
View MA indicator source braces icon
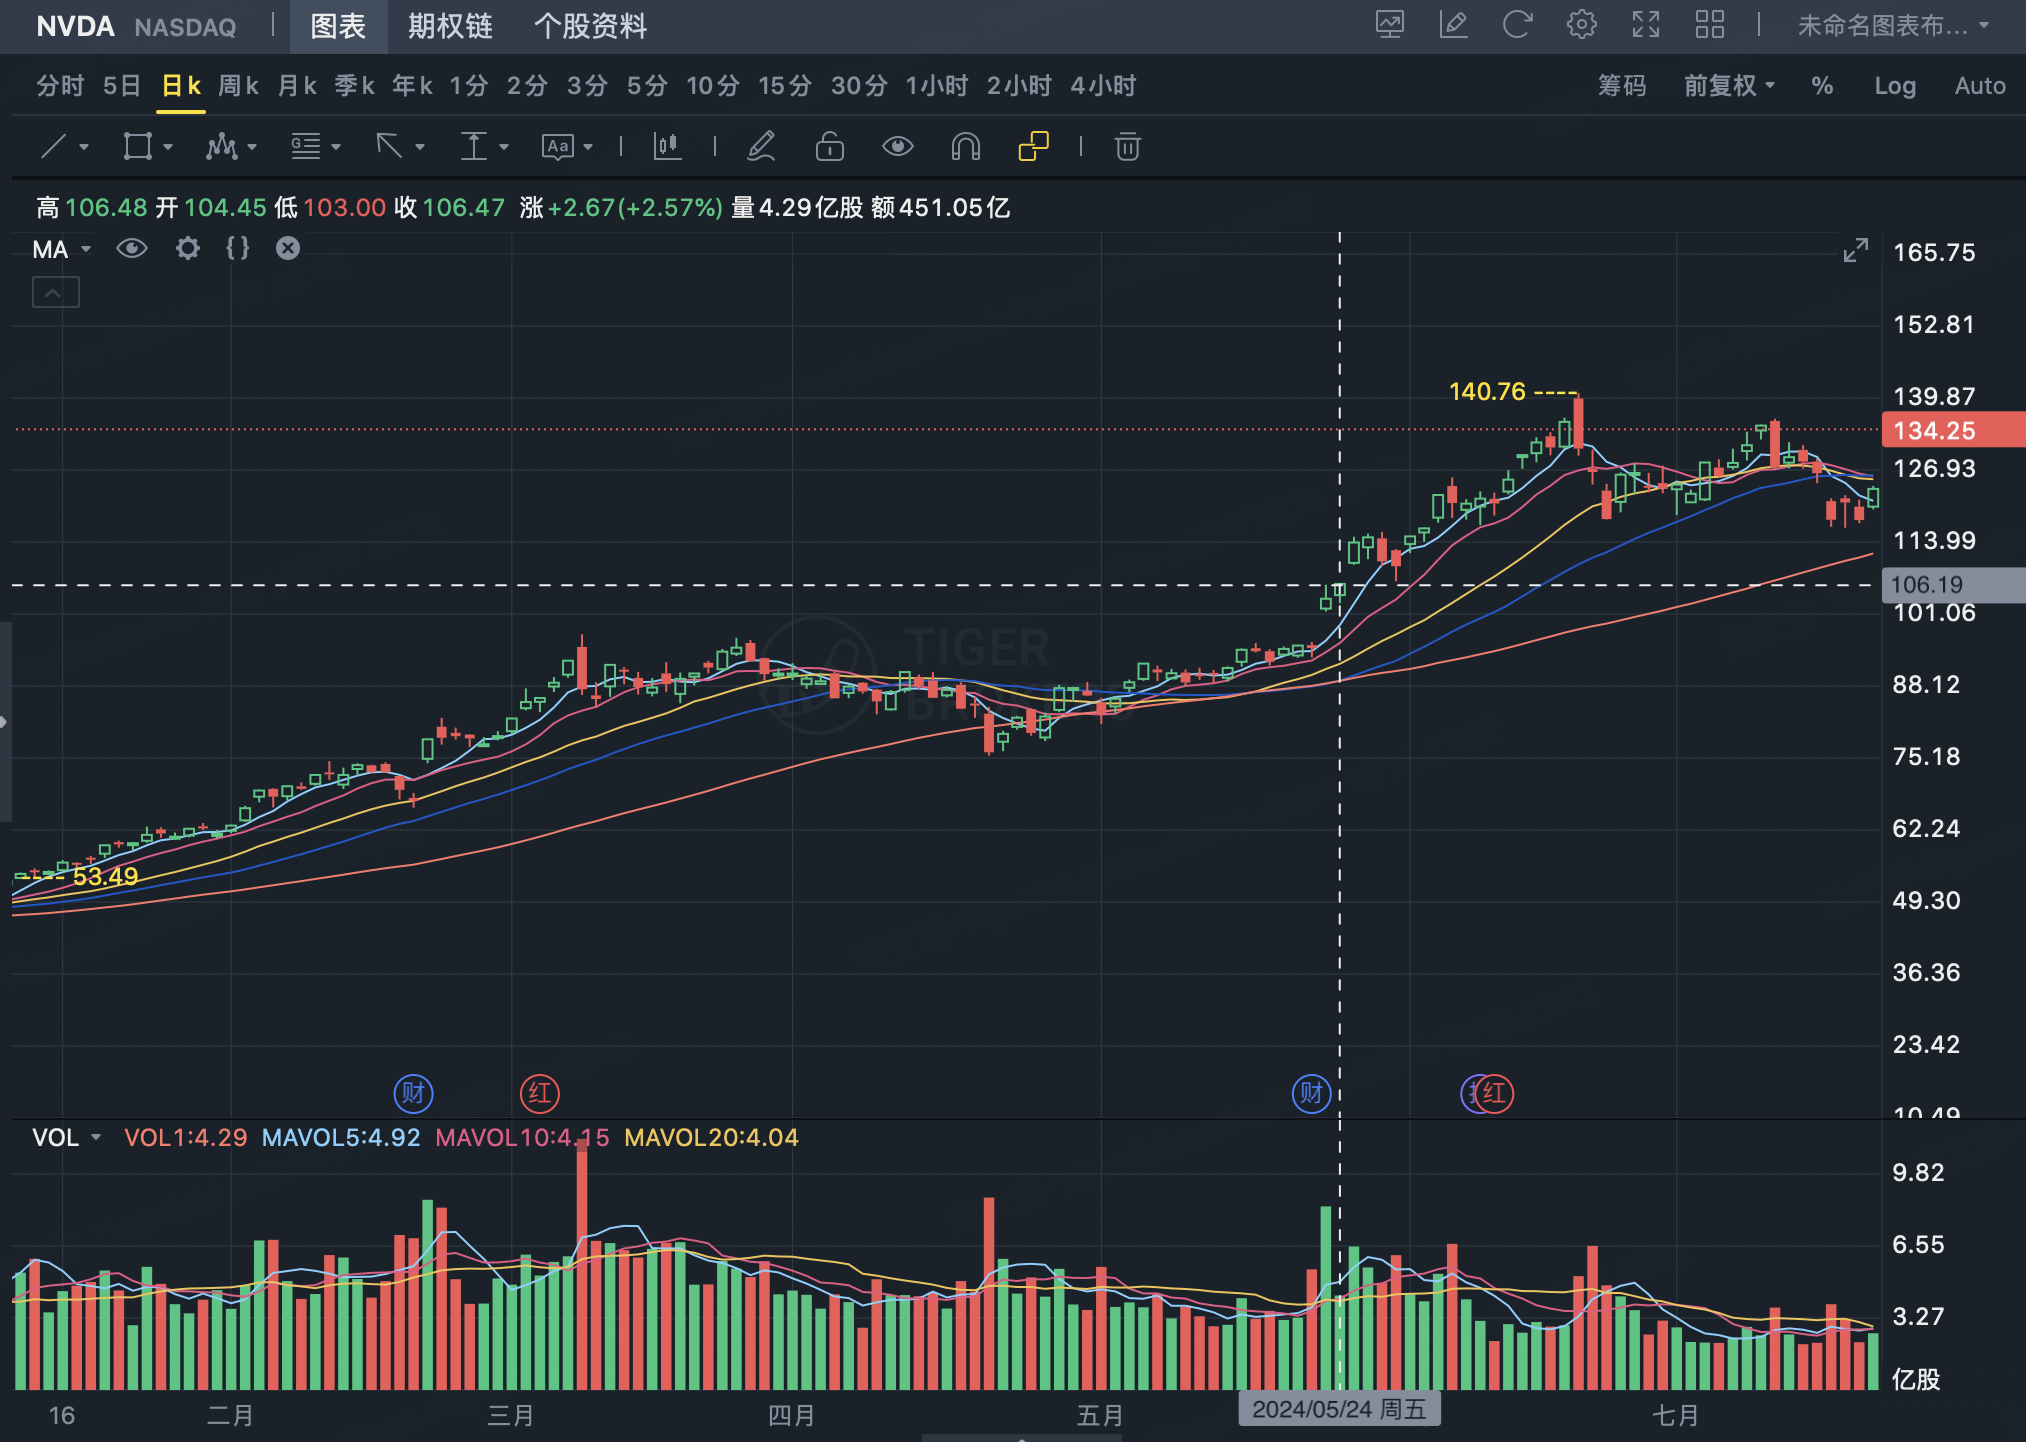pyautogui.click(x=238, y=248)
